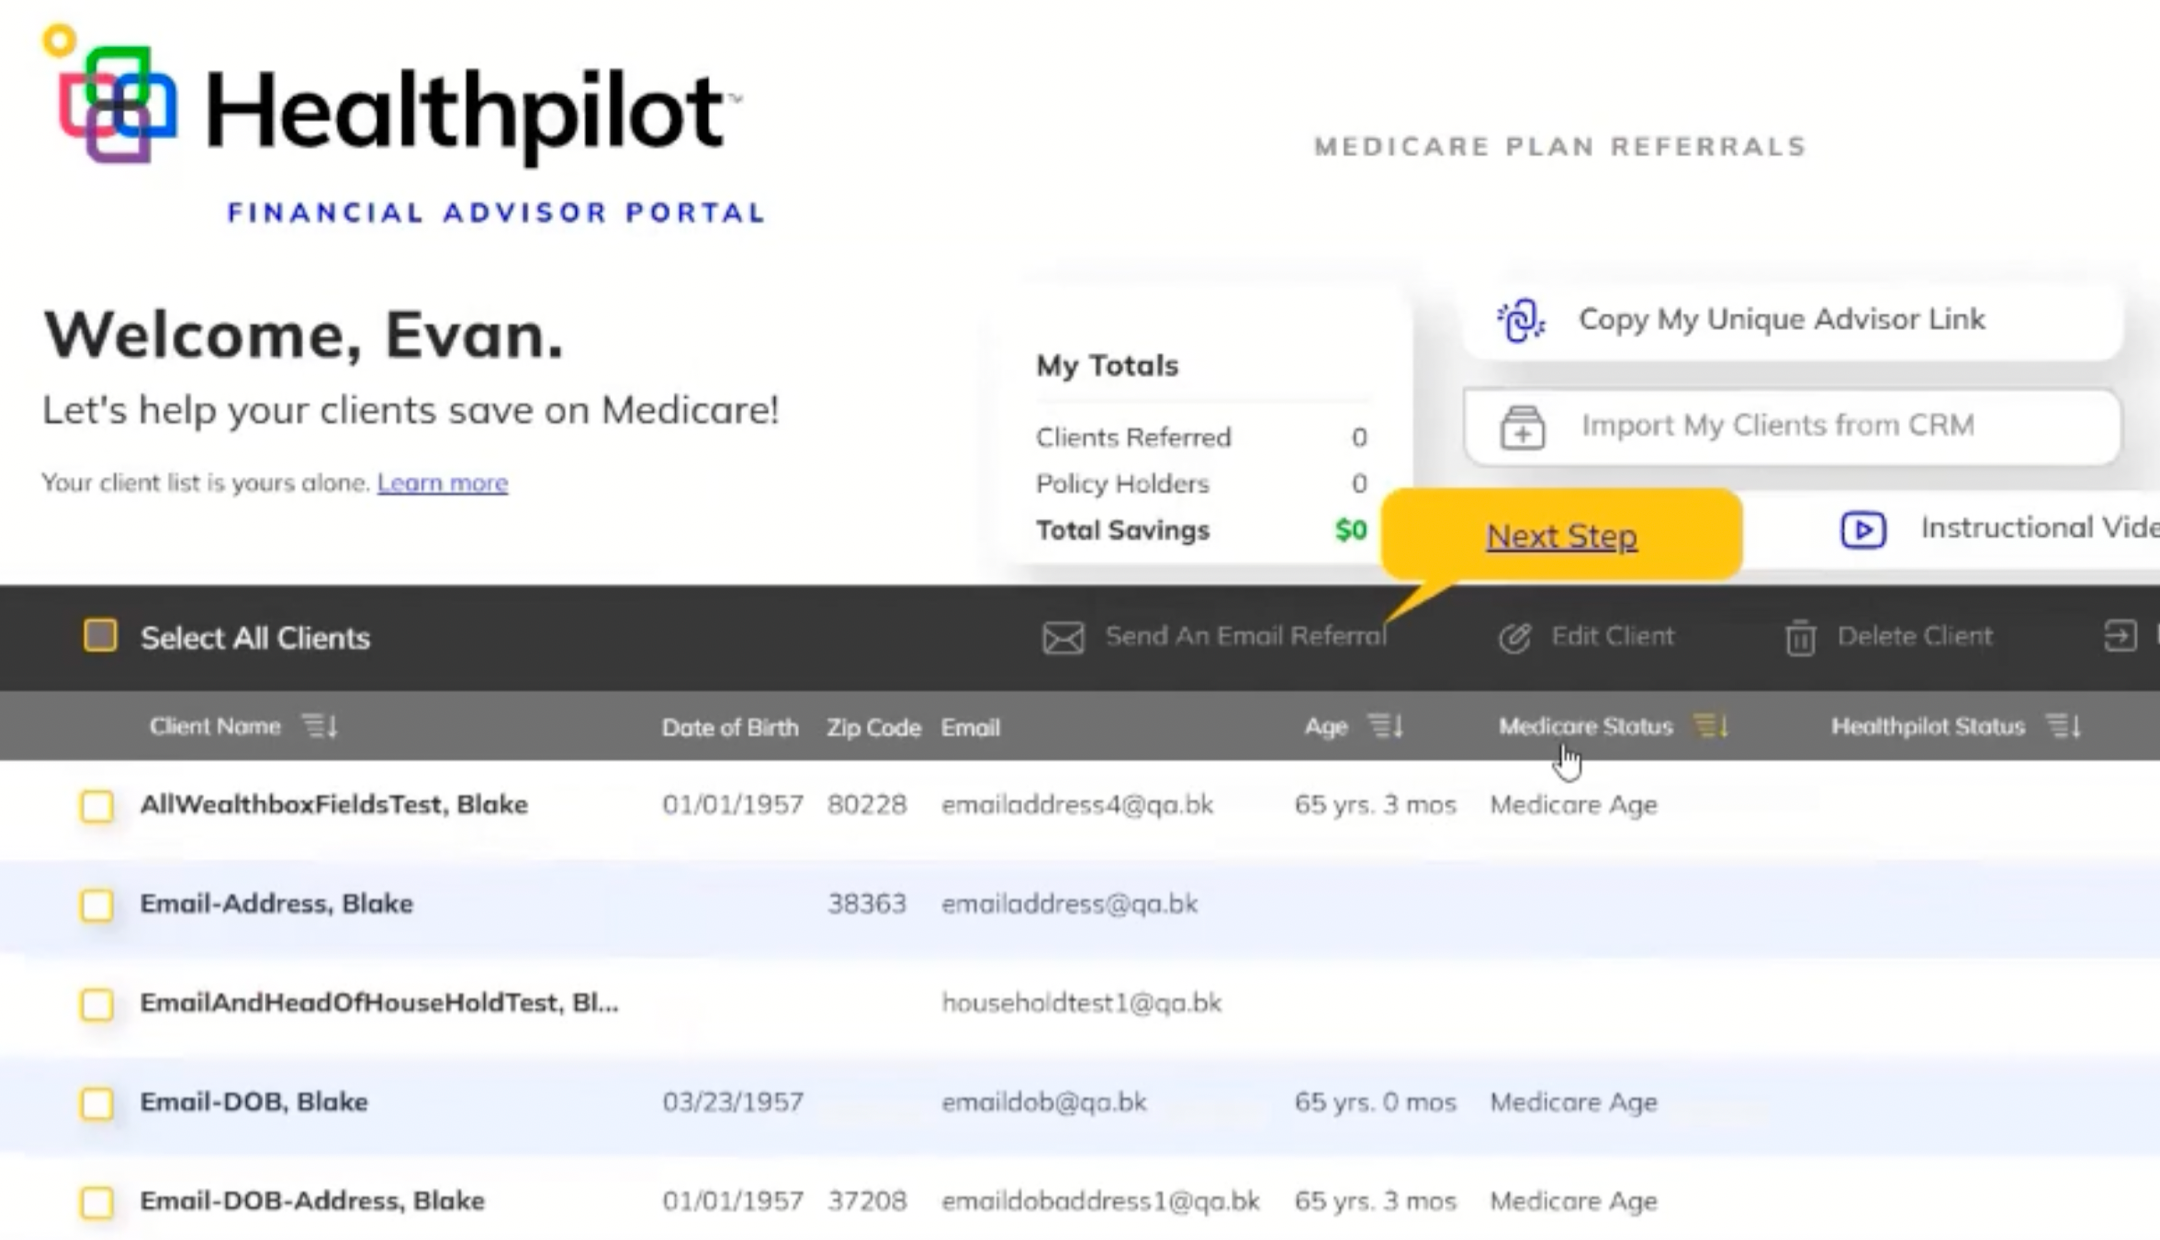Sort by Healthpilot Status sort icon
Screen dimensions: 2160x1240
pyautogui.click(x=2063, y=726)
